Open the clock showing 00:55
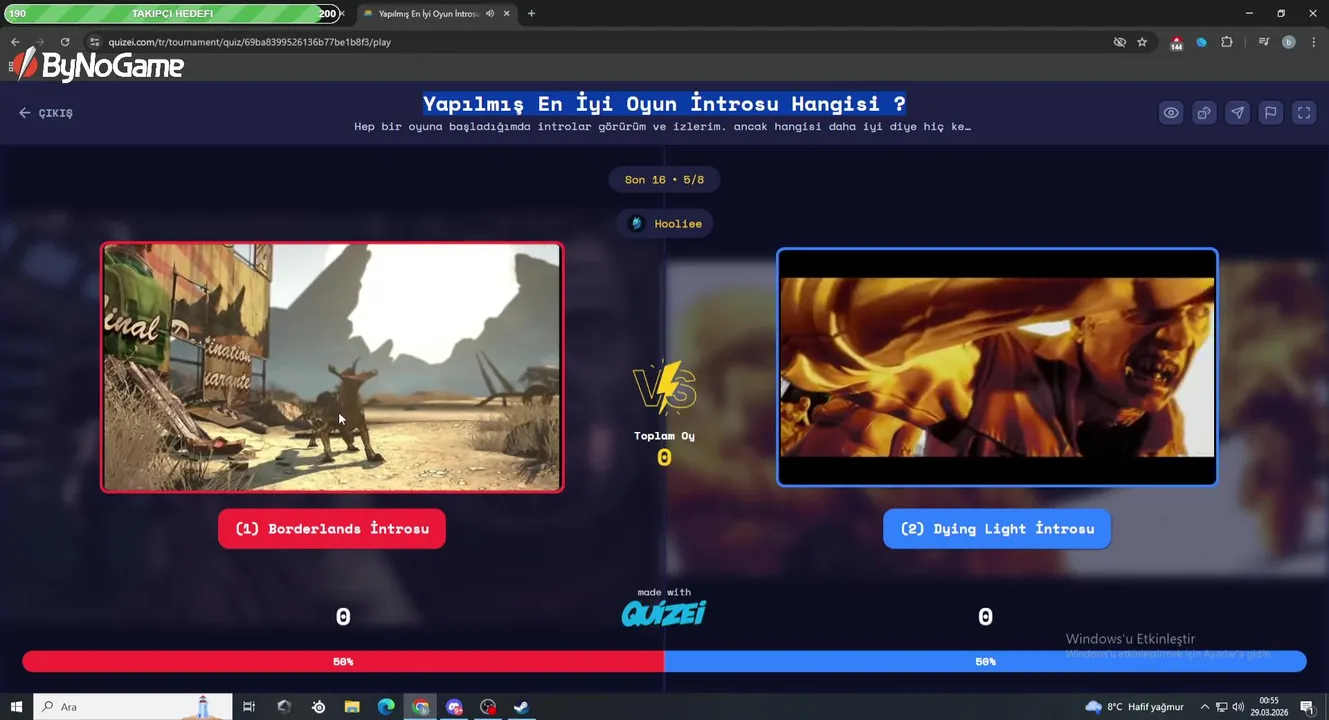 click(1268, 707)
